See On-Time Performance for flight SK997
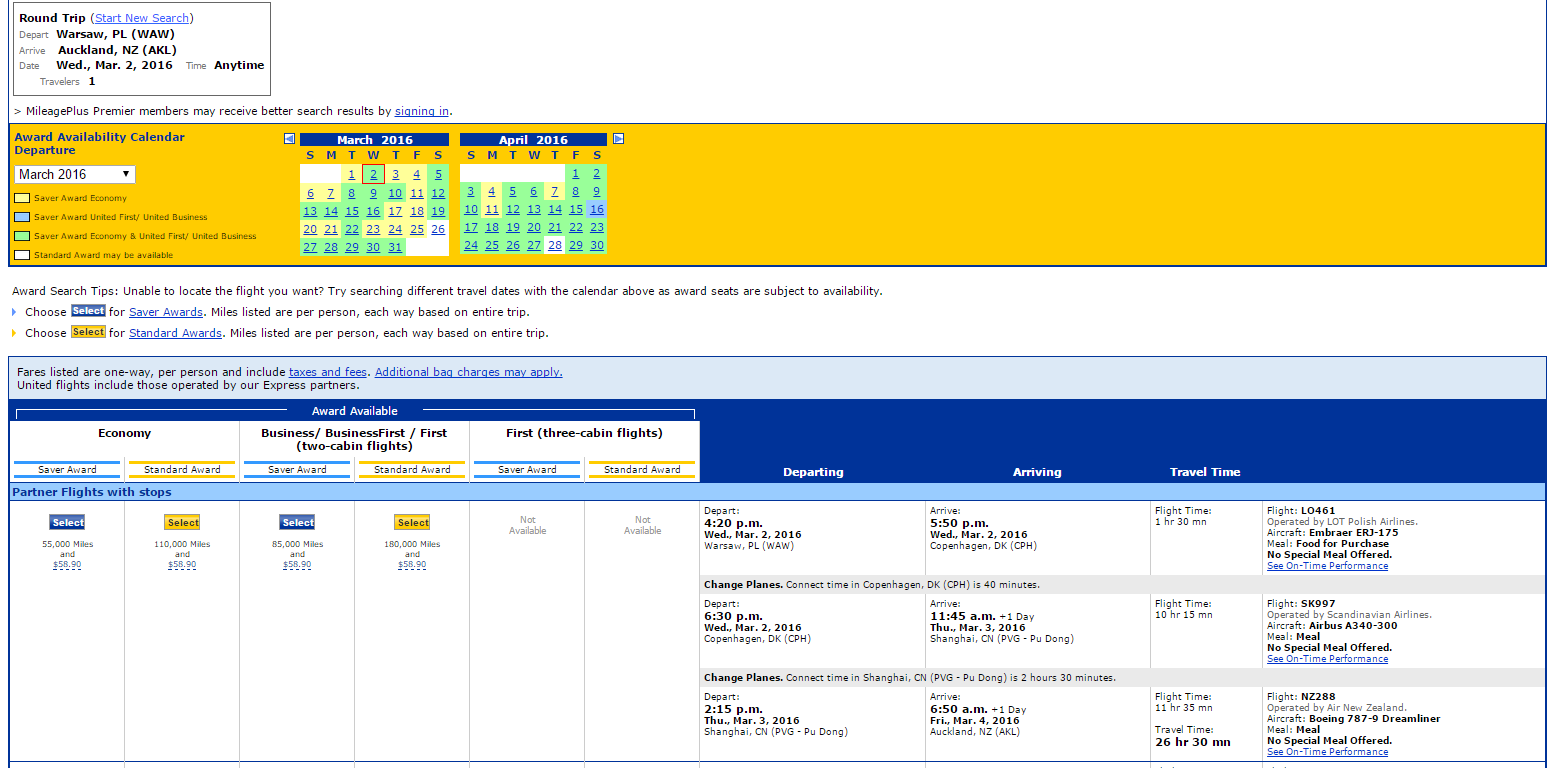 tap(1327, 659)
